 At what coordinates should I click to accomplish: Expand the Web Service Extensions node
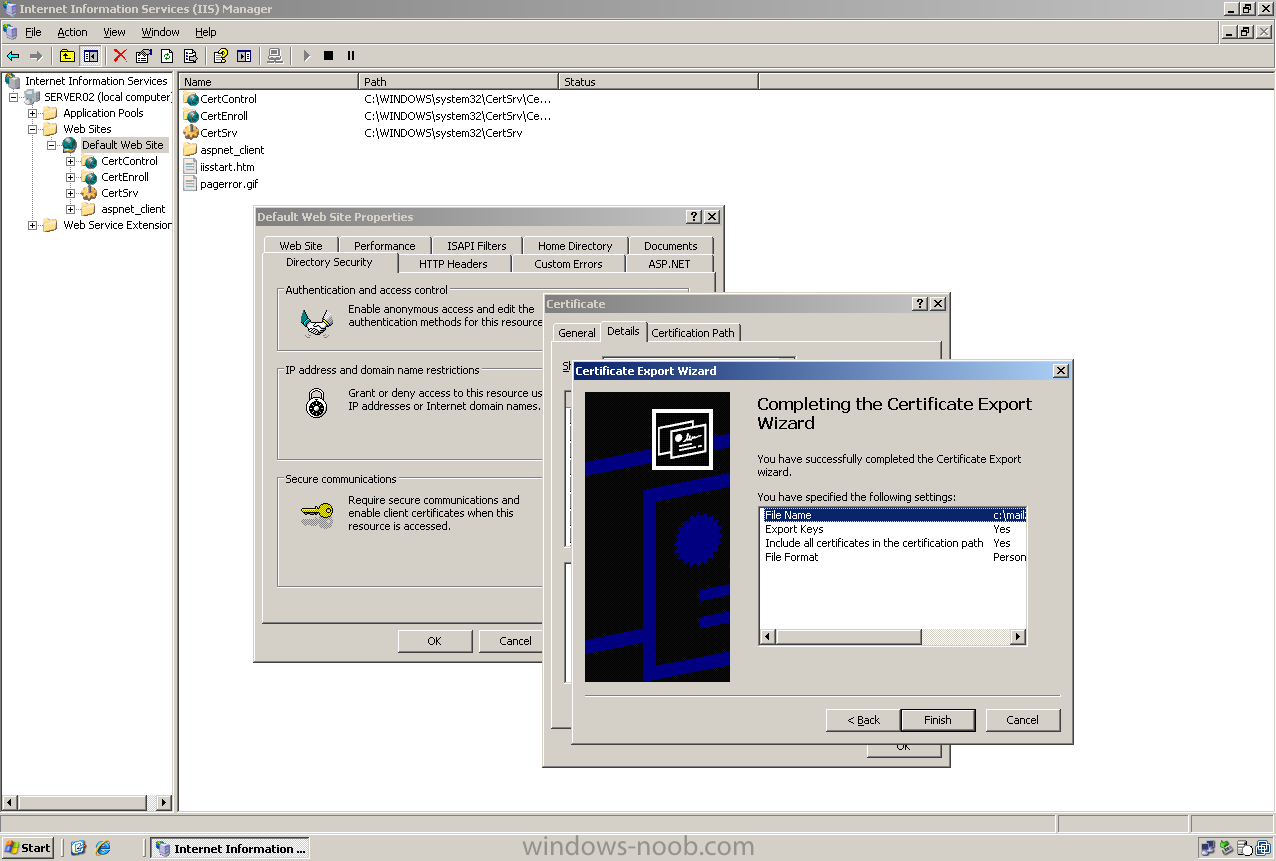(33, 225)
